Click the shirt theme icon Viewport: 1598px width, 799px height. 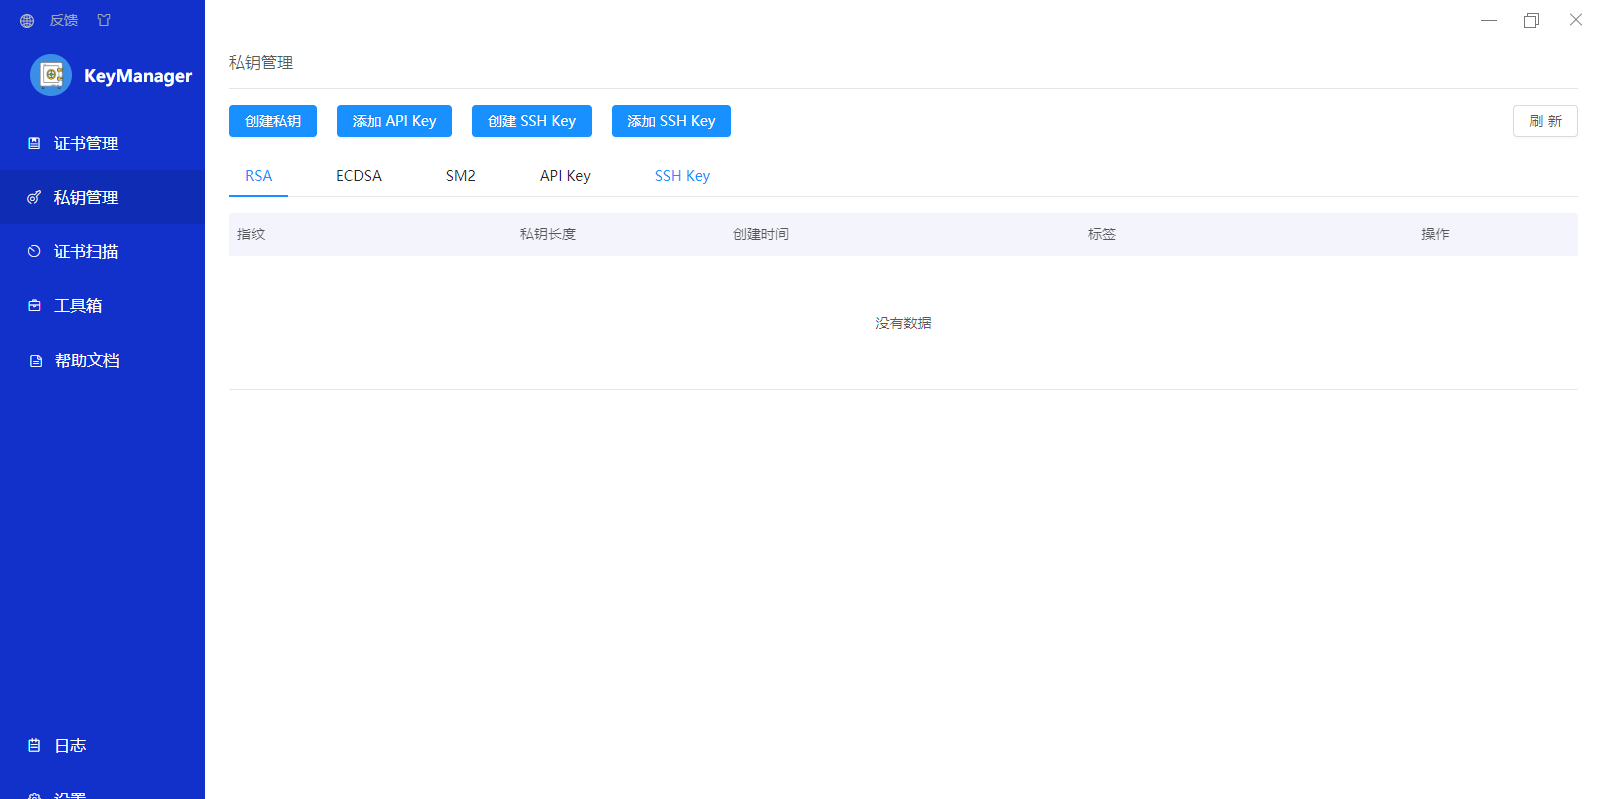pyautogui.click(x=104, y=21)
